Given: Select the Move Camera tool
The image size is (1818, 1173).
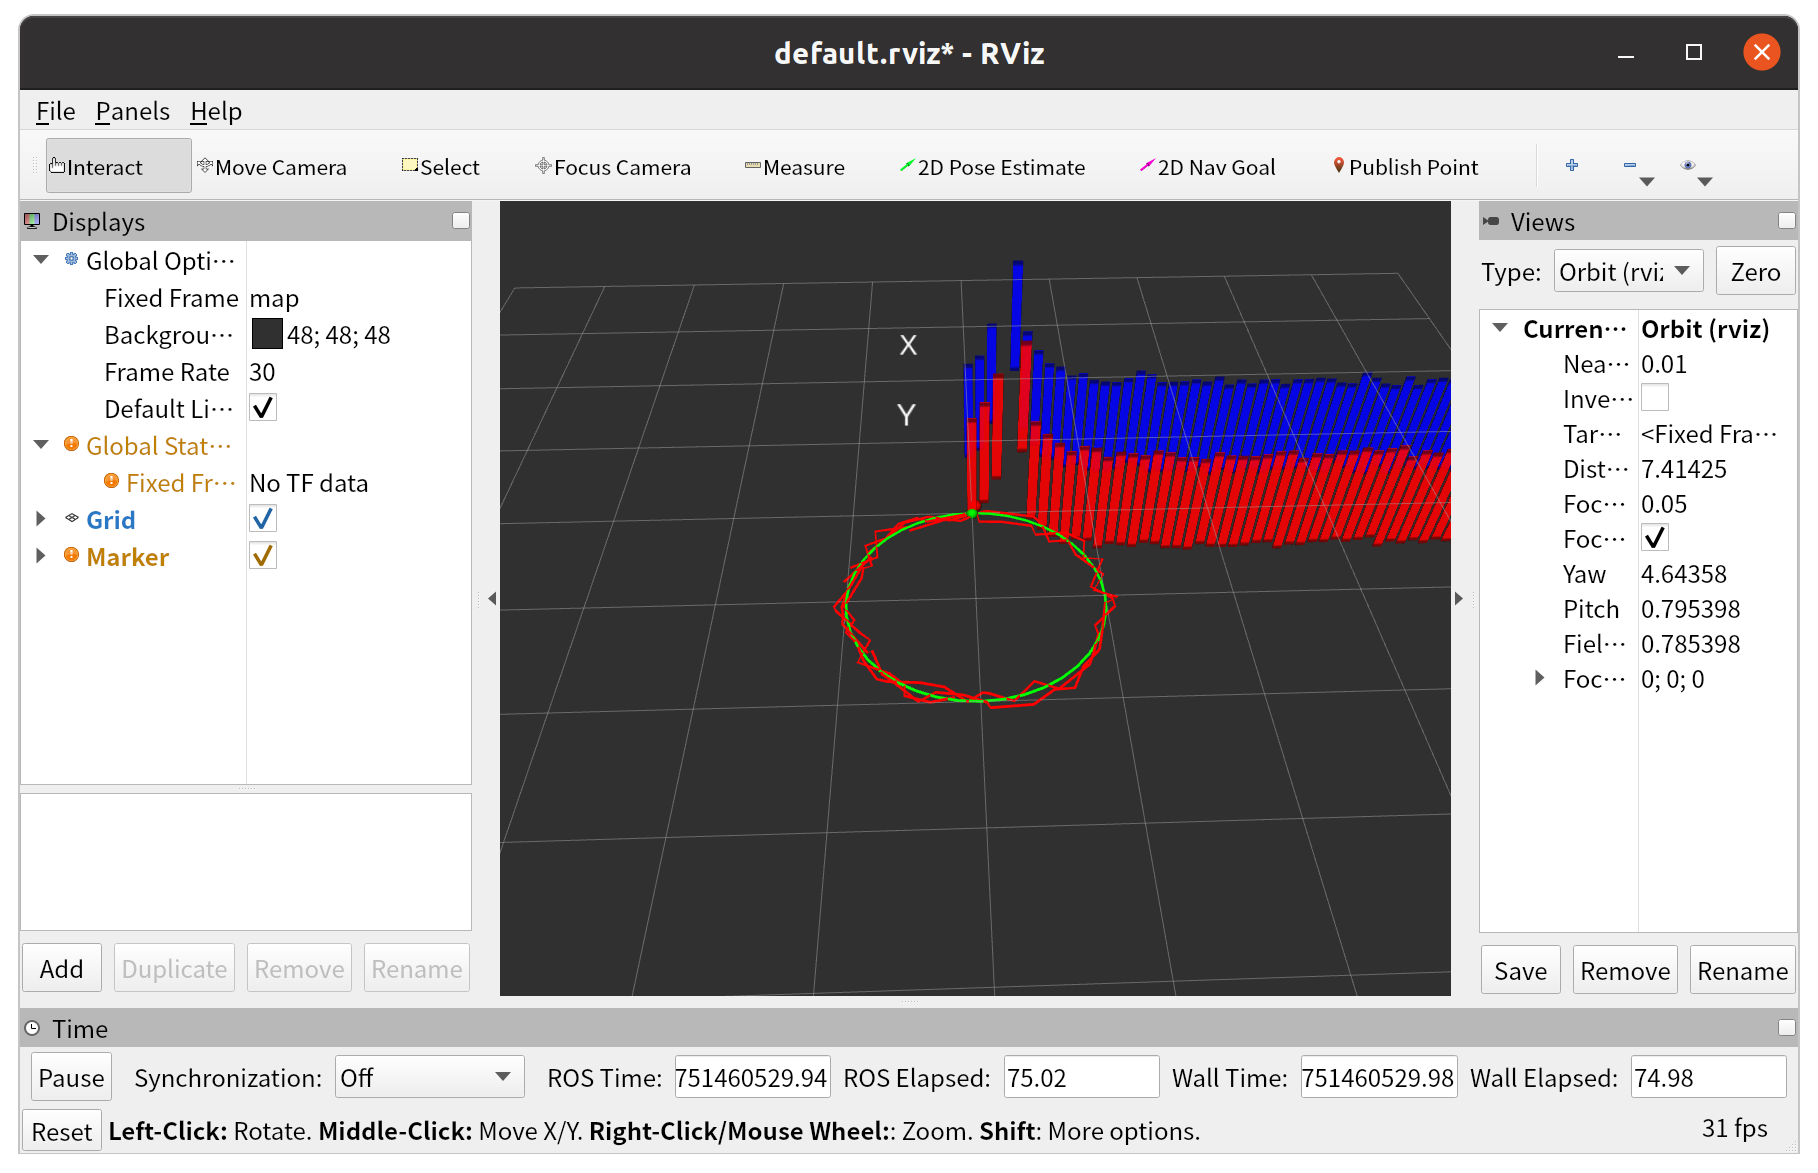Looking at the screenshot, I should (x=272, y=167).
